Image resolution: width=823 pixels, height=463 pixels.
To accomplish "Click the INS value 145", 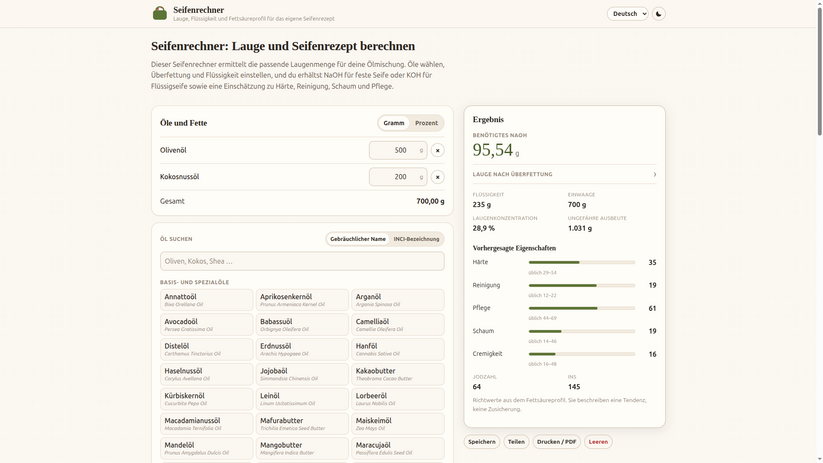I will coord(574,387).
